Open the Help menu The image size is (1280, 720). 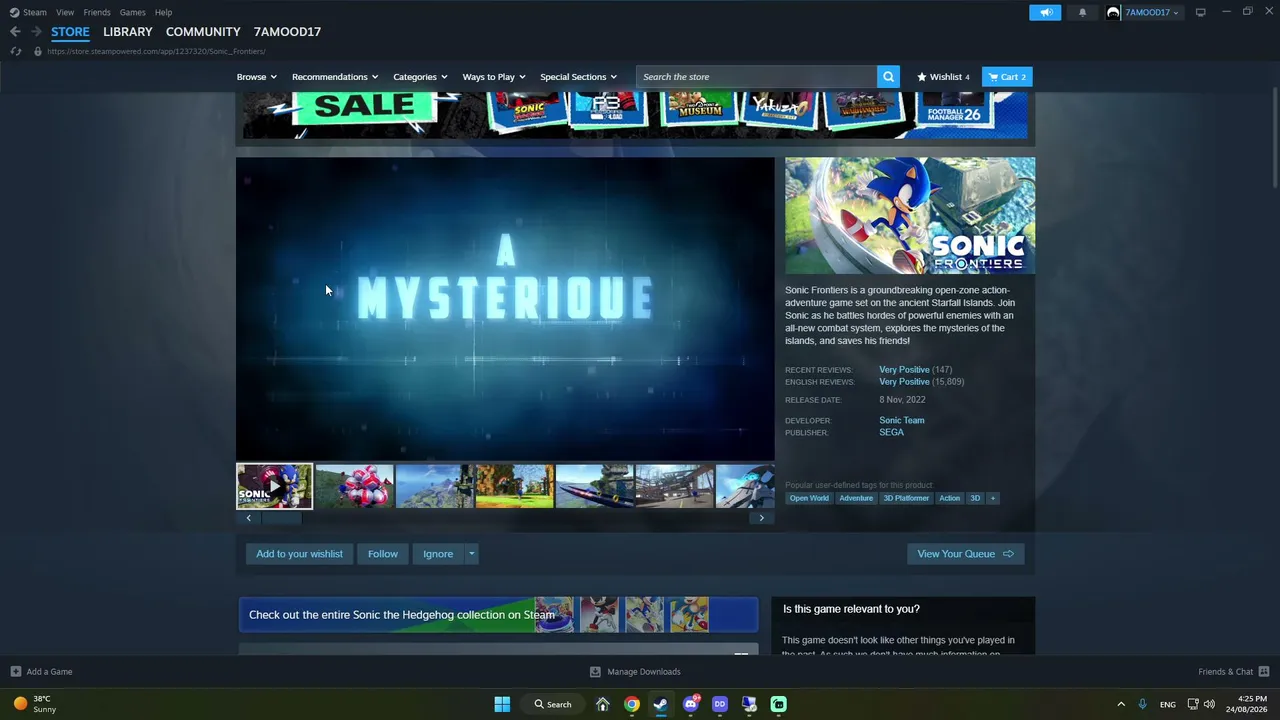(x=164, y=12)
